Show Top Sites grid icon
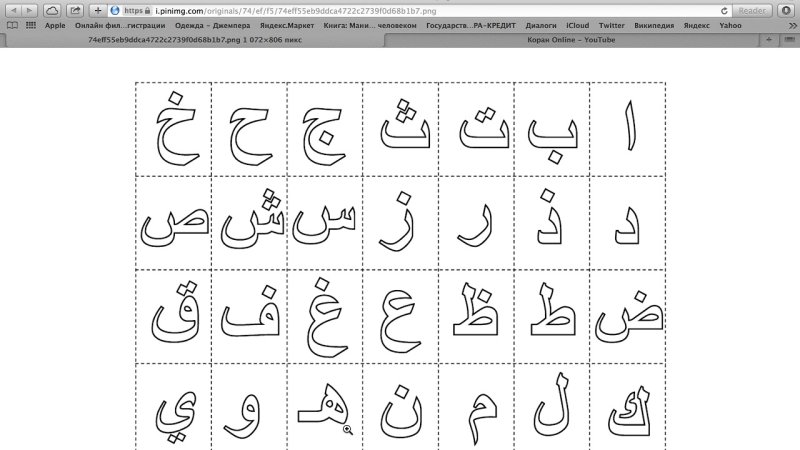The width and height of the screenshot is (800, 450). point(30,25)
